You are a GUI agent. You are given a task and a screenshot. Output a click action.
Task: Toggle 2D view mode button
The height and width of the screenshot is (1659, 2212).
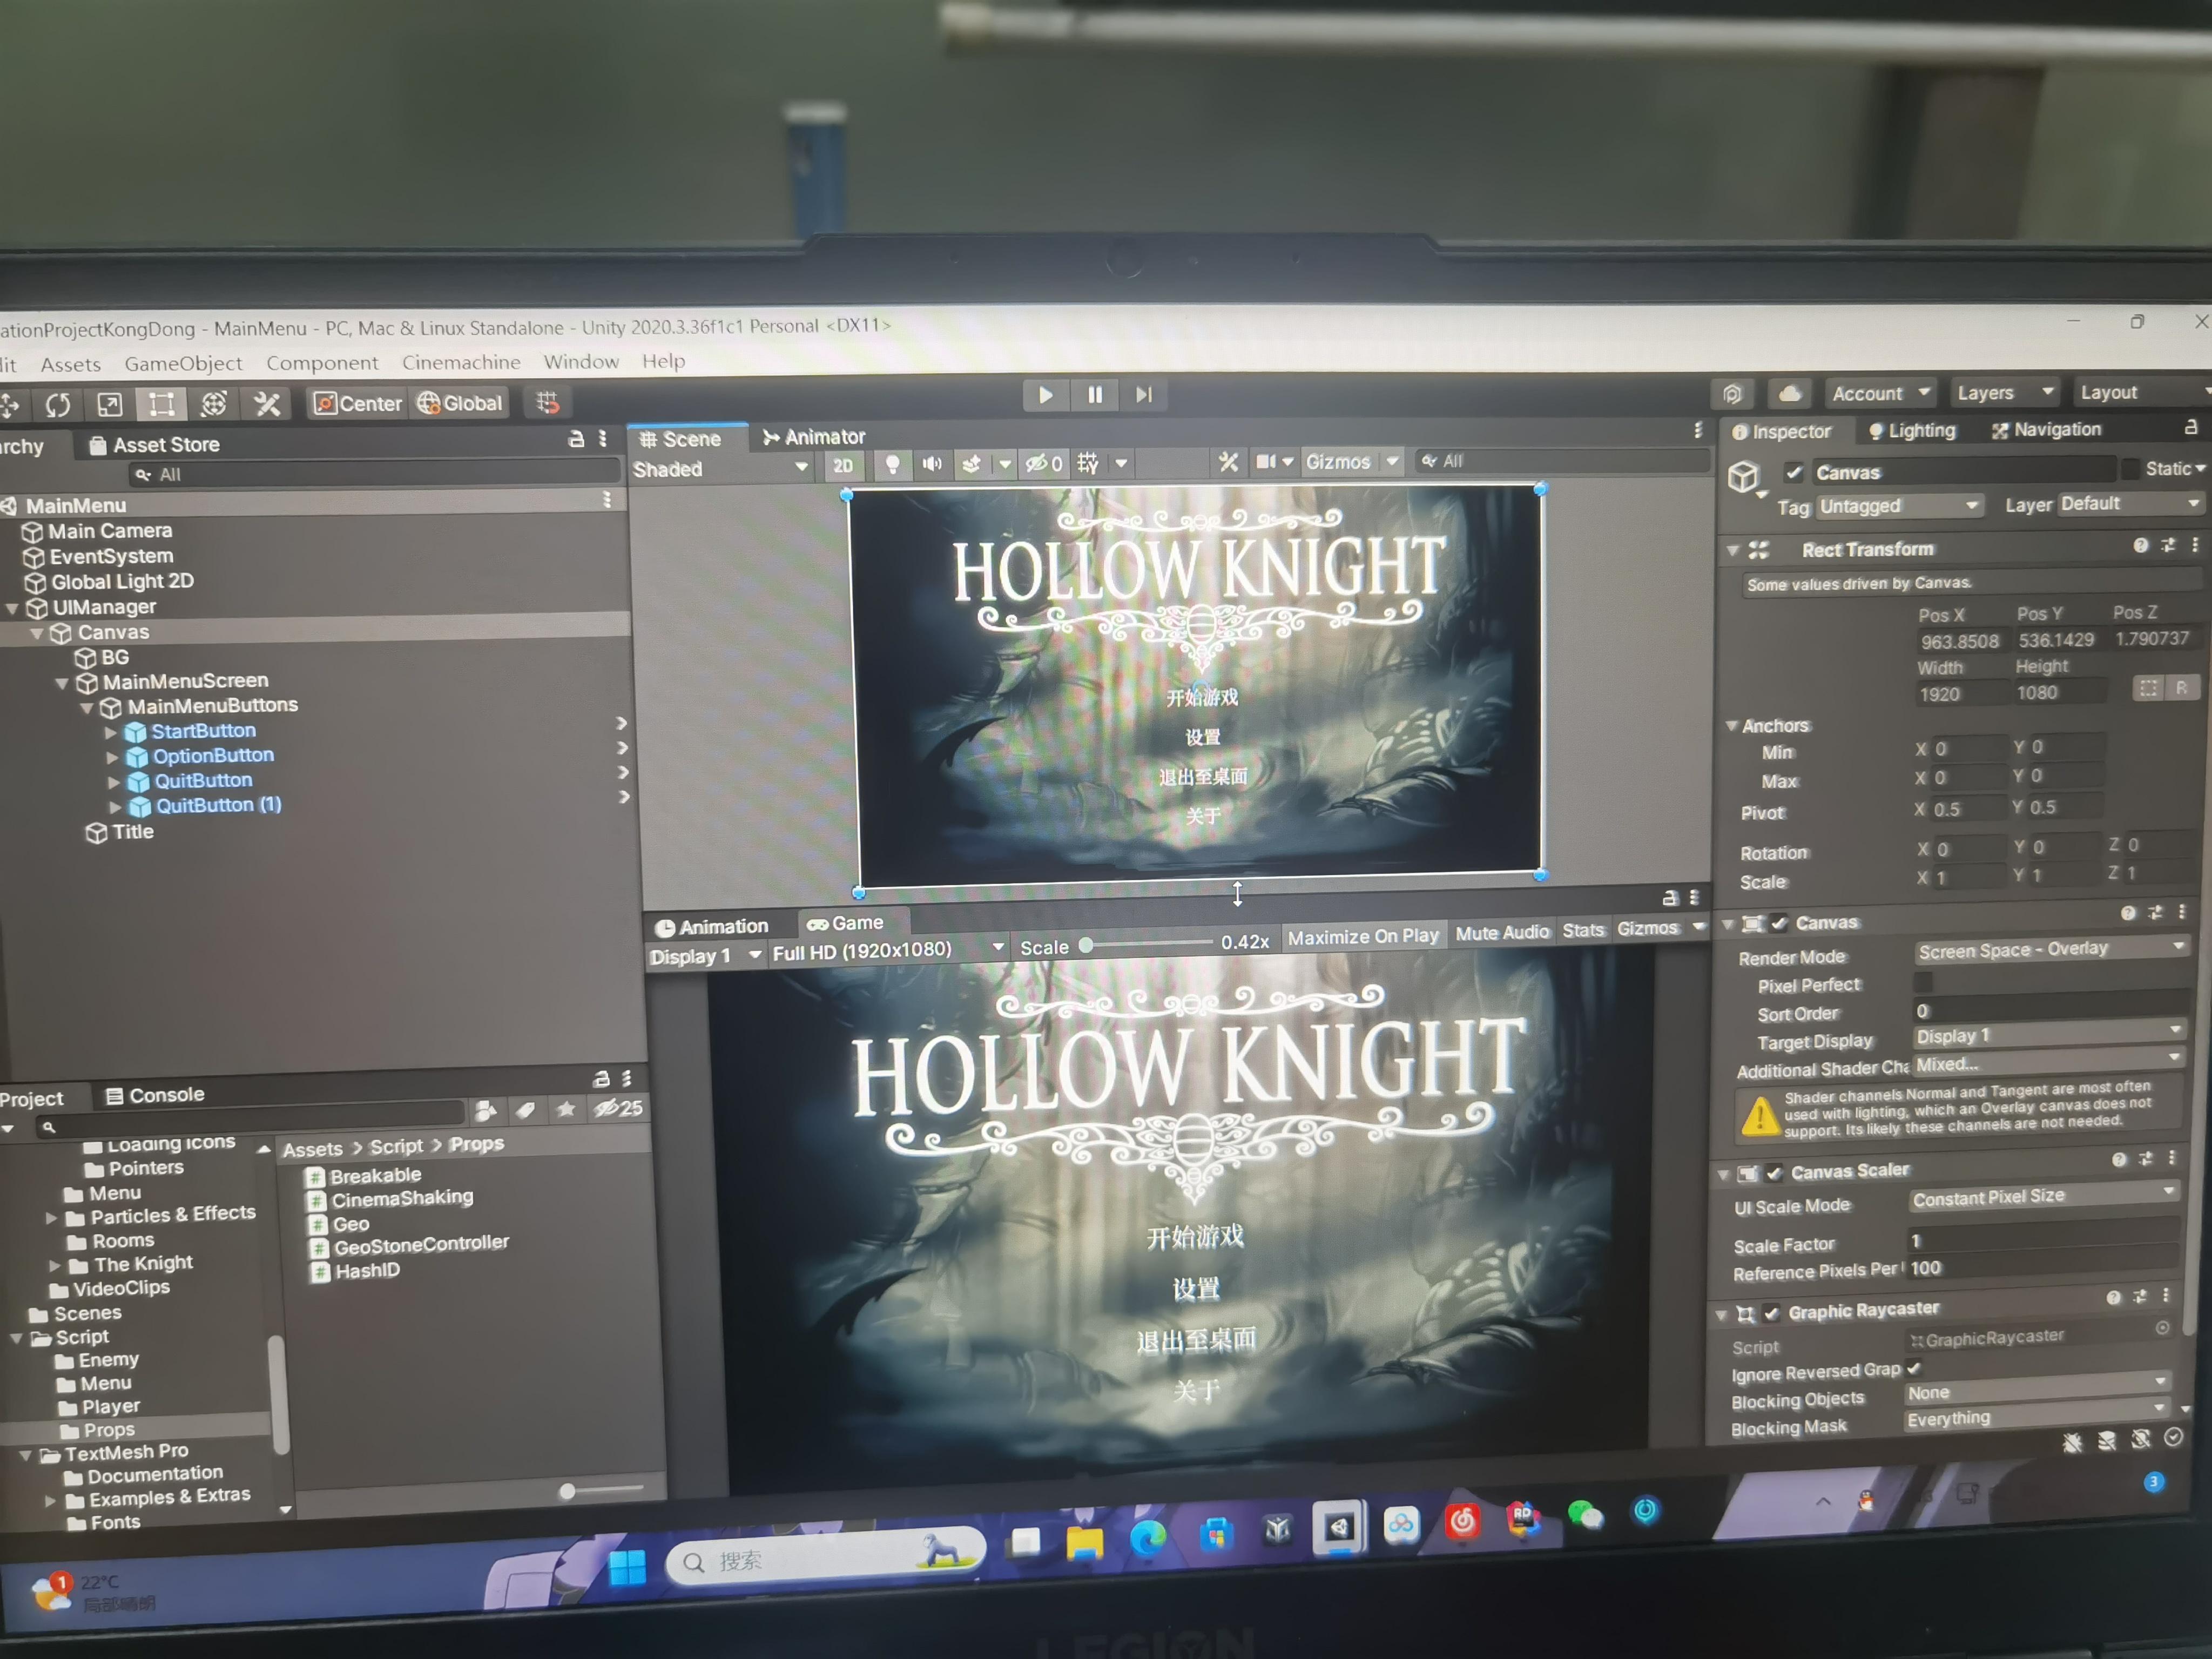click(x=843, y=465)
